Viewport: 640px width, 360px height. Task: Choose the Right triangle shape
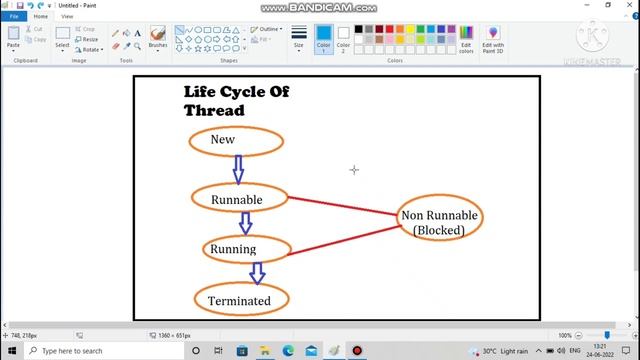[179, 40]
